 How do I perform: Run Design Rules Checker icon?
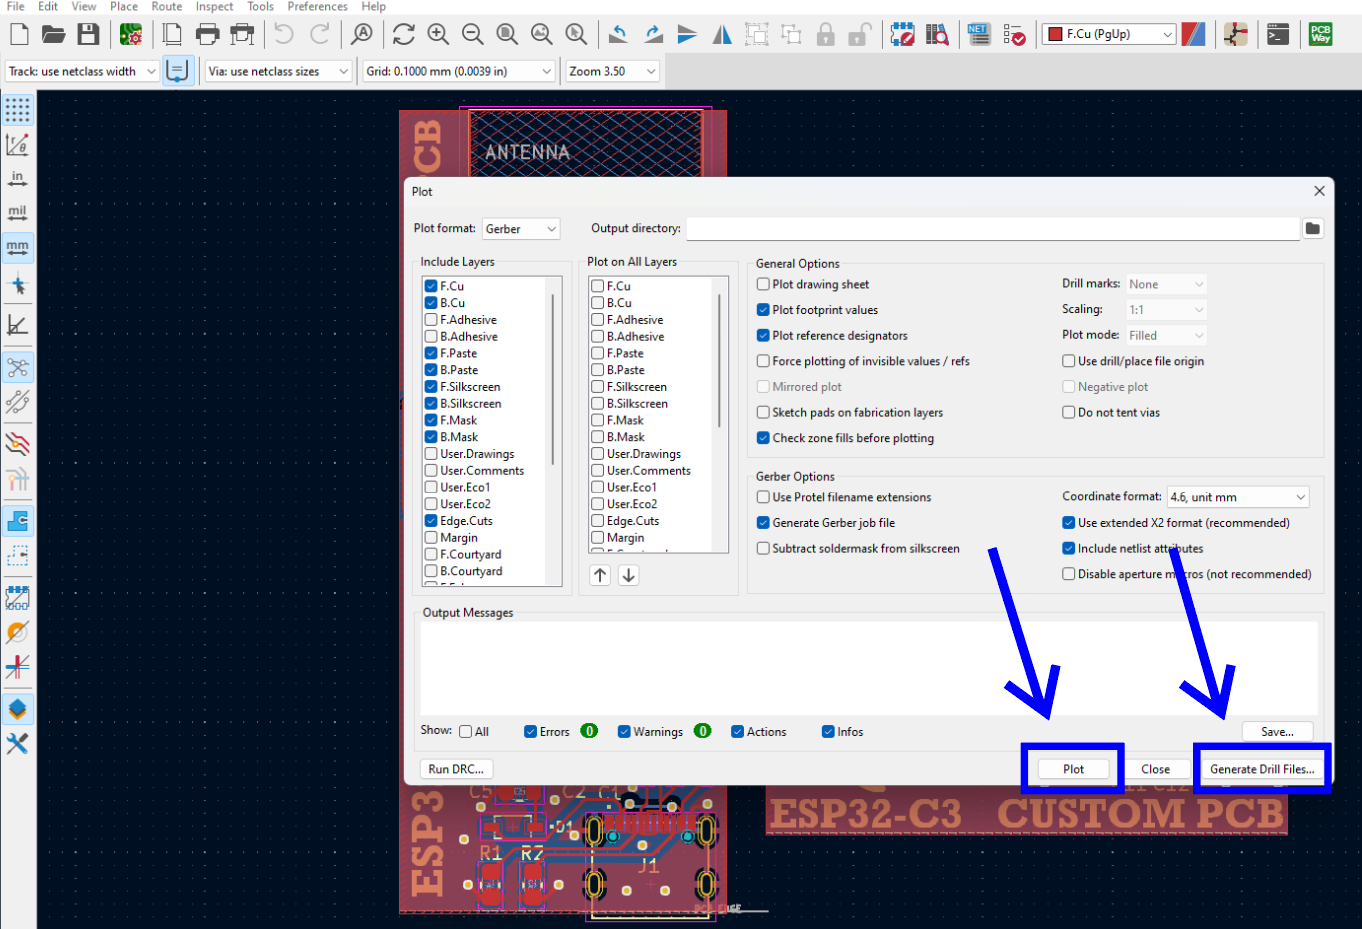[x=1014, y=35]
